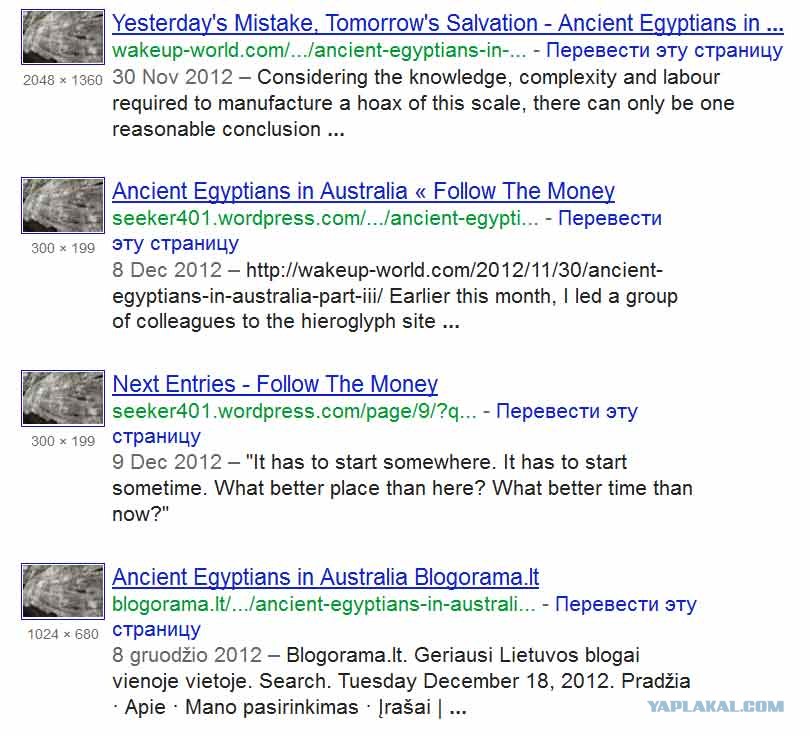Click seeker401.wordpress.com ancient-egypti green URL

[325, 218]
